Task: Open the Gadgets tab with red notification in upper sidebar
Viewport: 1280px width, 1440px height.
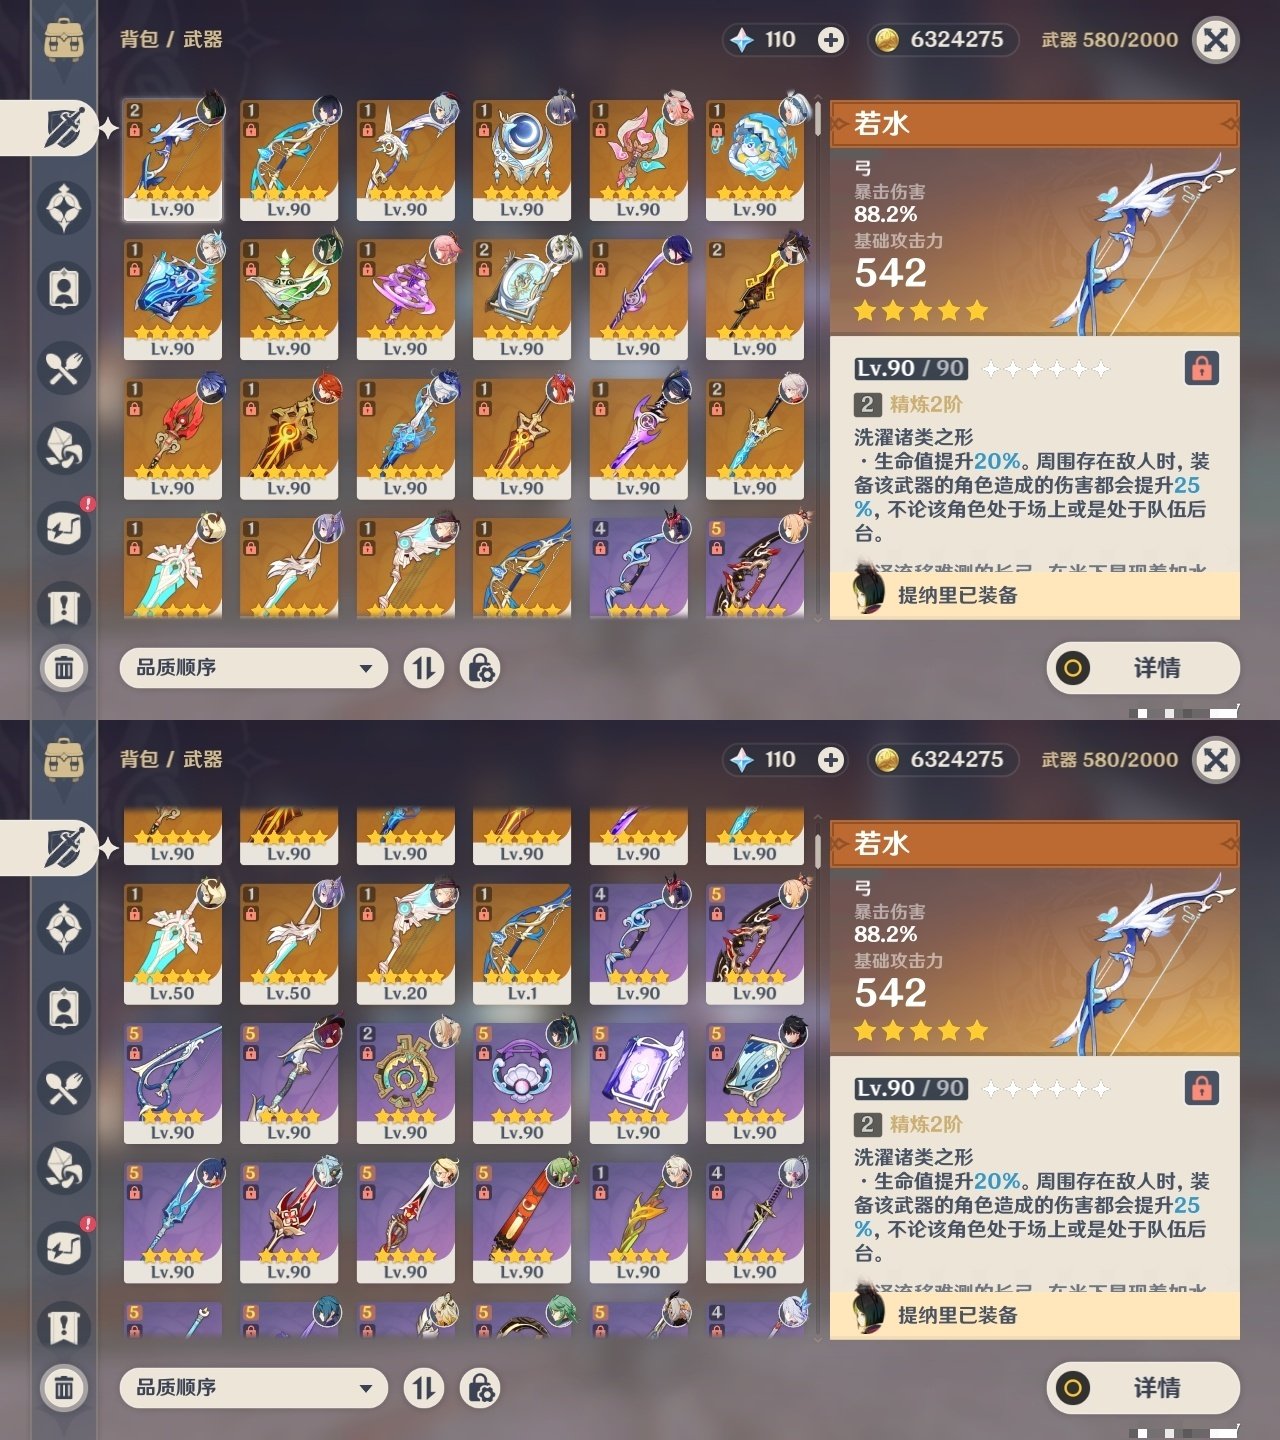Action: [x=64, y=528]
